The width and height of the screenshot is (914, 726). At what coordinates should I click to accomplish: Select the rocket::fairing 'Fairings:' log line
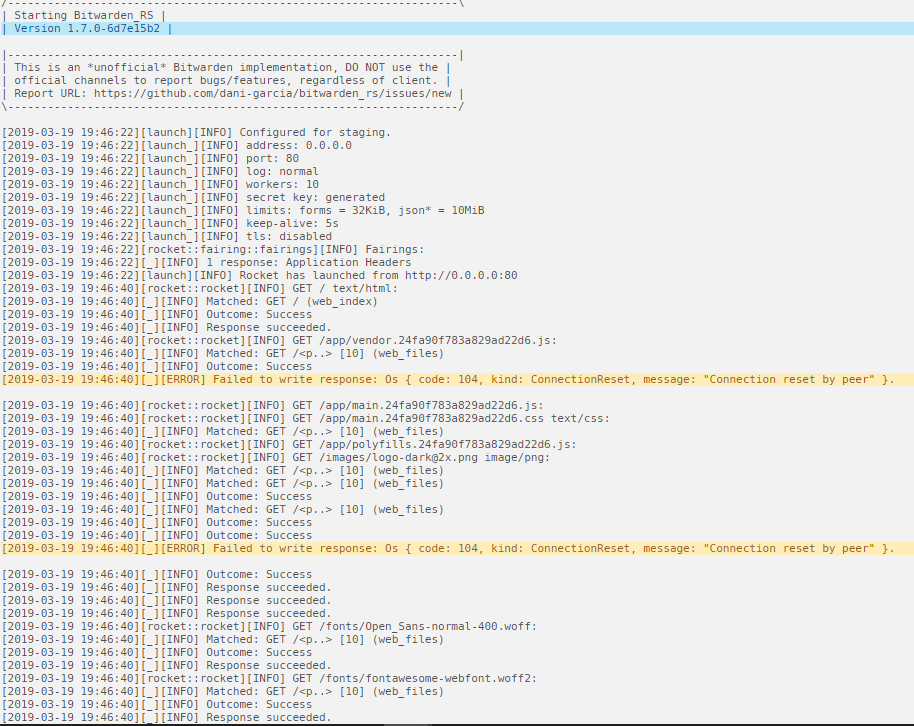(213, 249)
